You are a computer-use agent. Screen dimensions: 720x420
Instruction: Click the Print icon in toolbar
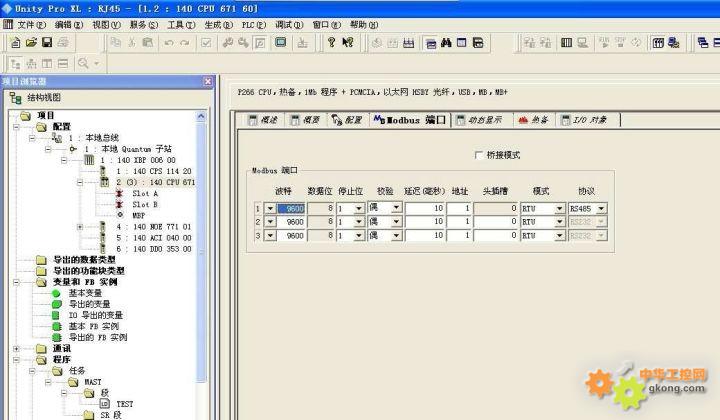63,43
